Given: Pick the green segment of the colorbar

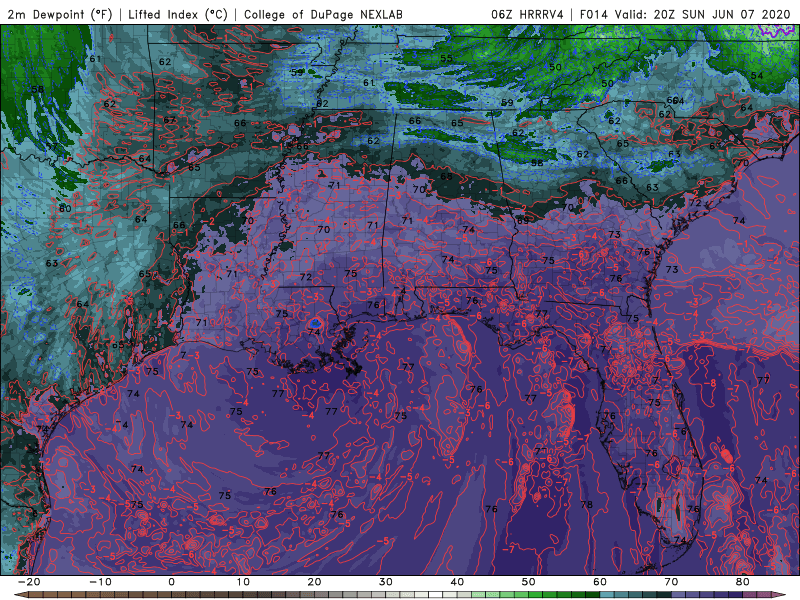Looking at the screenshot, I should tap(536, 595).
